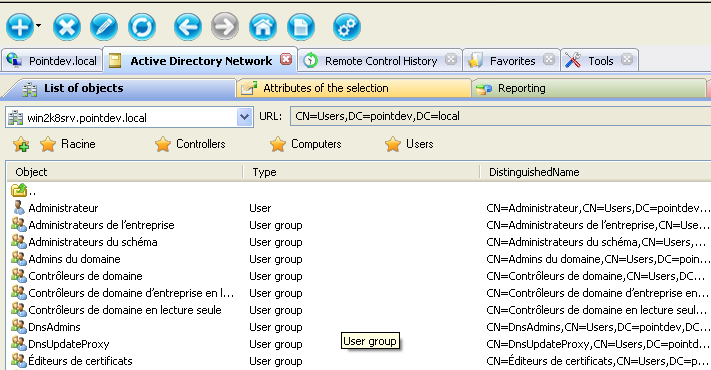Click the Type cell 'User' for Administrateur

pyautogui.click(x=260, y=208)
